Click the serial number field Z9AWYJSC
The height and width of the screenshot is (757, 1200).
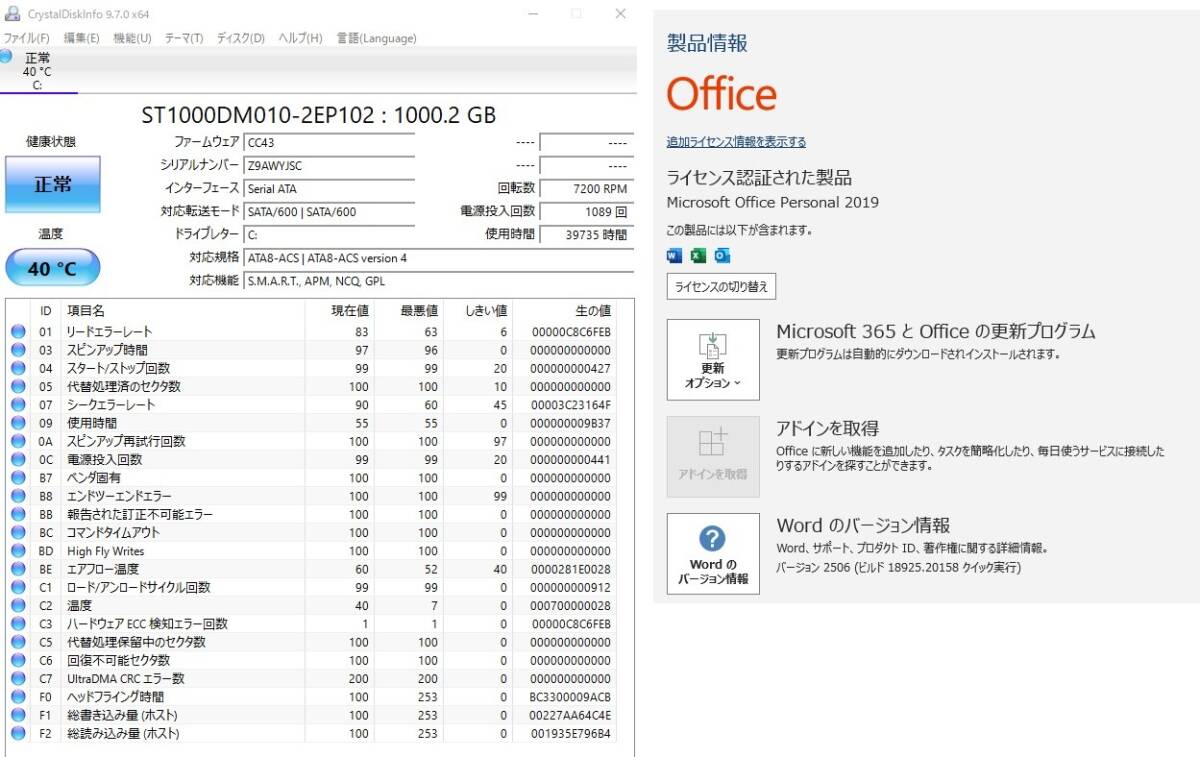tap(329, 166)
